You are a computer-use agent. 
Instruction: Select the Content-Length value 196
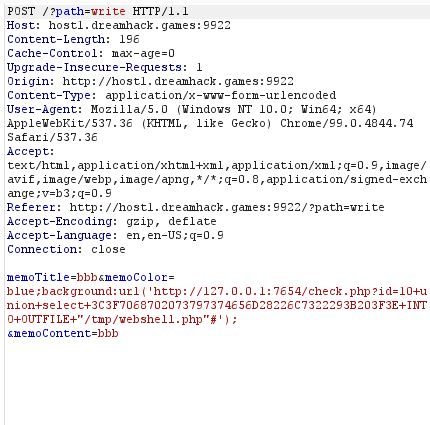[129, 40]
